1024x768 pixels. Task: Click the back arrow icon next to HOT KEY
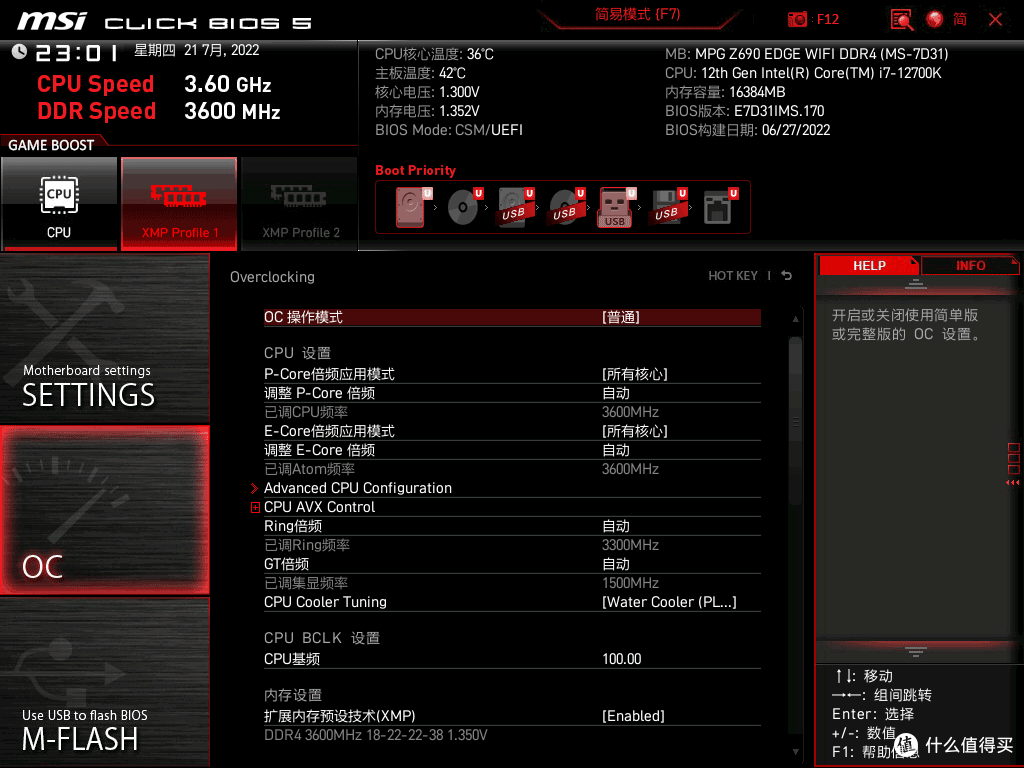point(787,276)
